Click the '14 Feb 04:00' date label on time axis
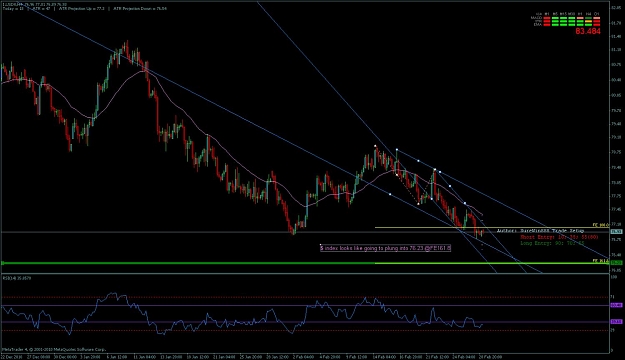Image resolution: width=625 pixels, height=360 pixels. (385, 356)
